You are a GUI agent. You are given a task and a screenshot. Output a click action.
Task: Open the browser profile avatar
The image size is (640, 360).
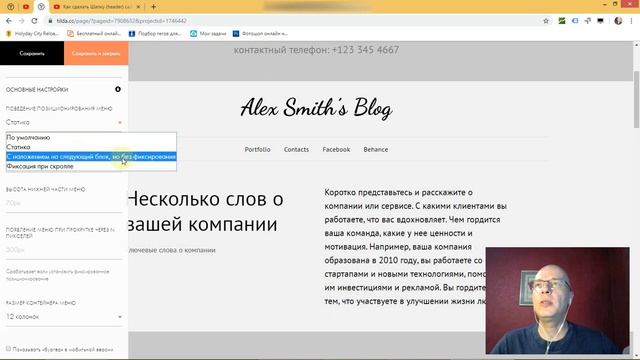click(x=618, y=21)
